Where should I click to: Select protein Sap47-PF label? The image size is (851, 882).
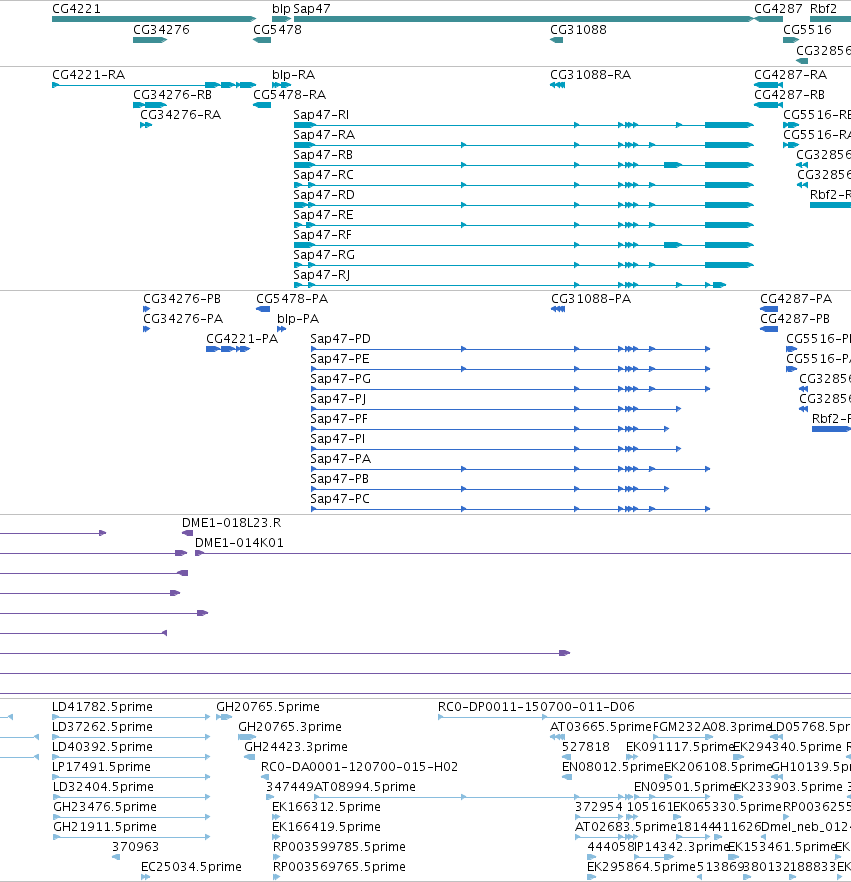(x=339, y=418)
